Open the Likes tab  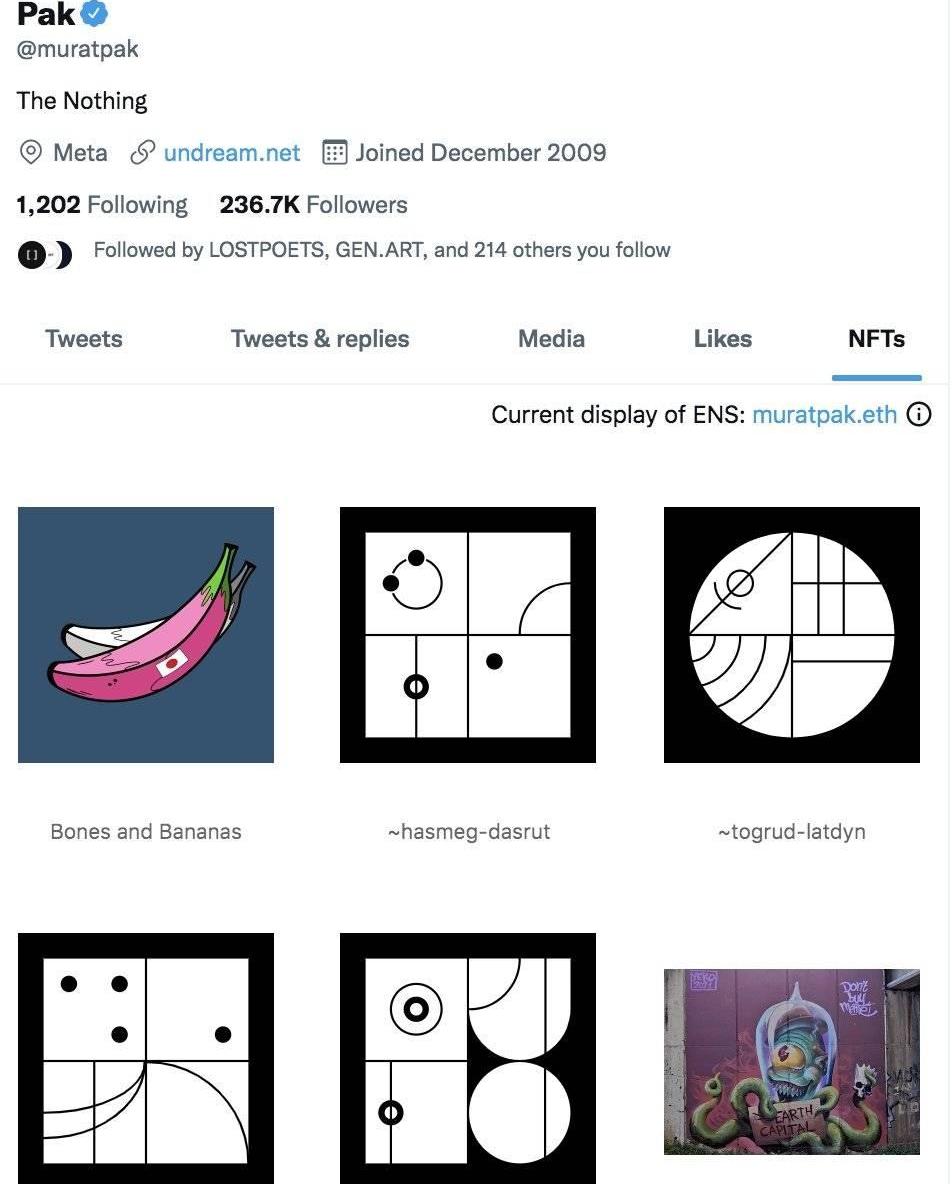[x=722, y=339]
